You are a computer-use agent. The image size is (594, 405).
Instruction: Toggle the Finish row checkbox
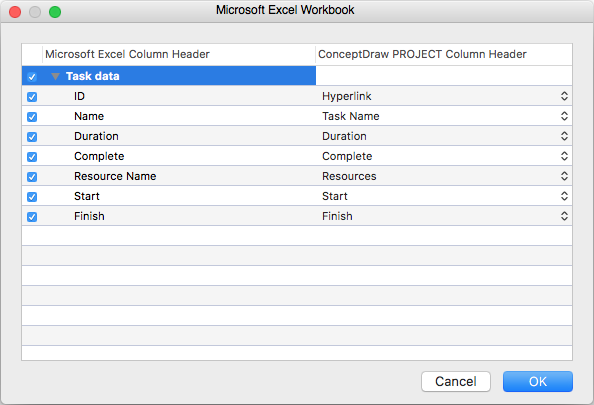(x=32, y=217)
